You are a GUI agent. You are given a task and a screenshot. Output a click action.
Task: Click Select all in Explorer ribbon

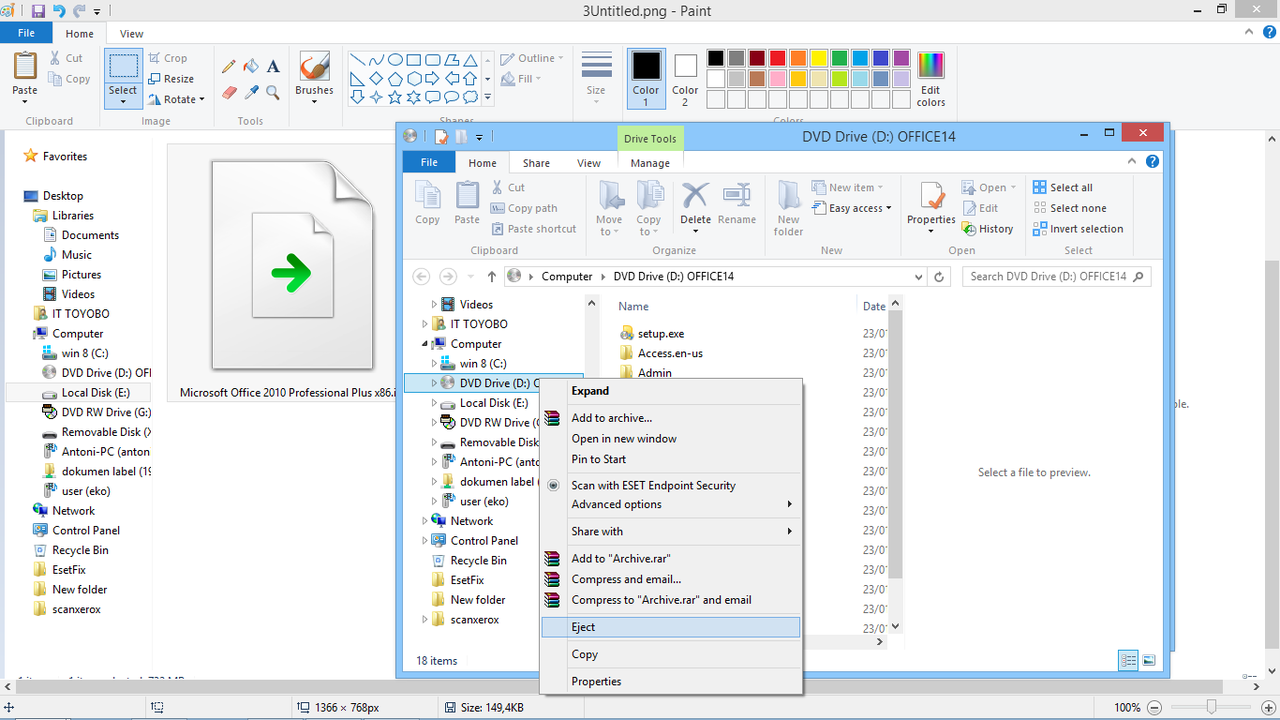[1062, 188]
